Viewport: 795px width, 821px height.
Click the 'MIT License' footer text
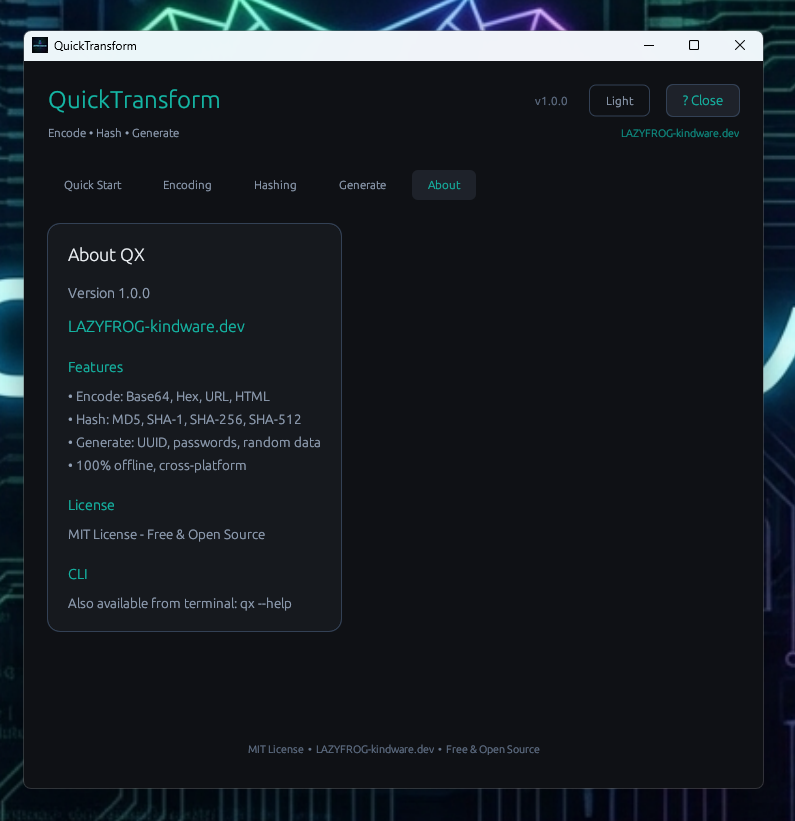click(x=275, y=749)
